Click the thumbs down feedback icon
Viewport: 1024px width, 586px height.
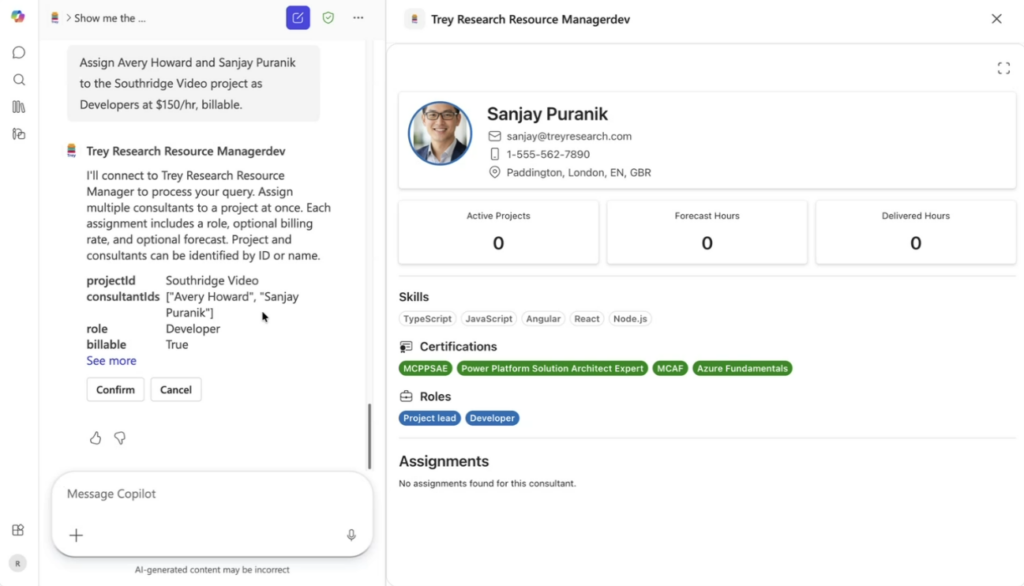(120, 438)
